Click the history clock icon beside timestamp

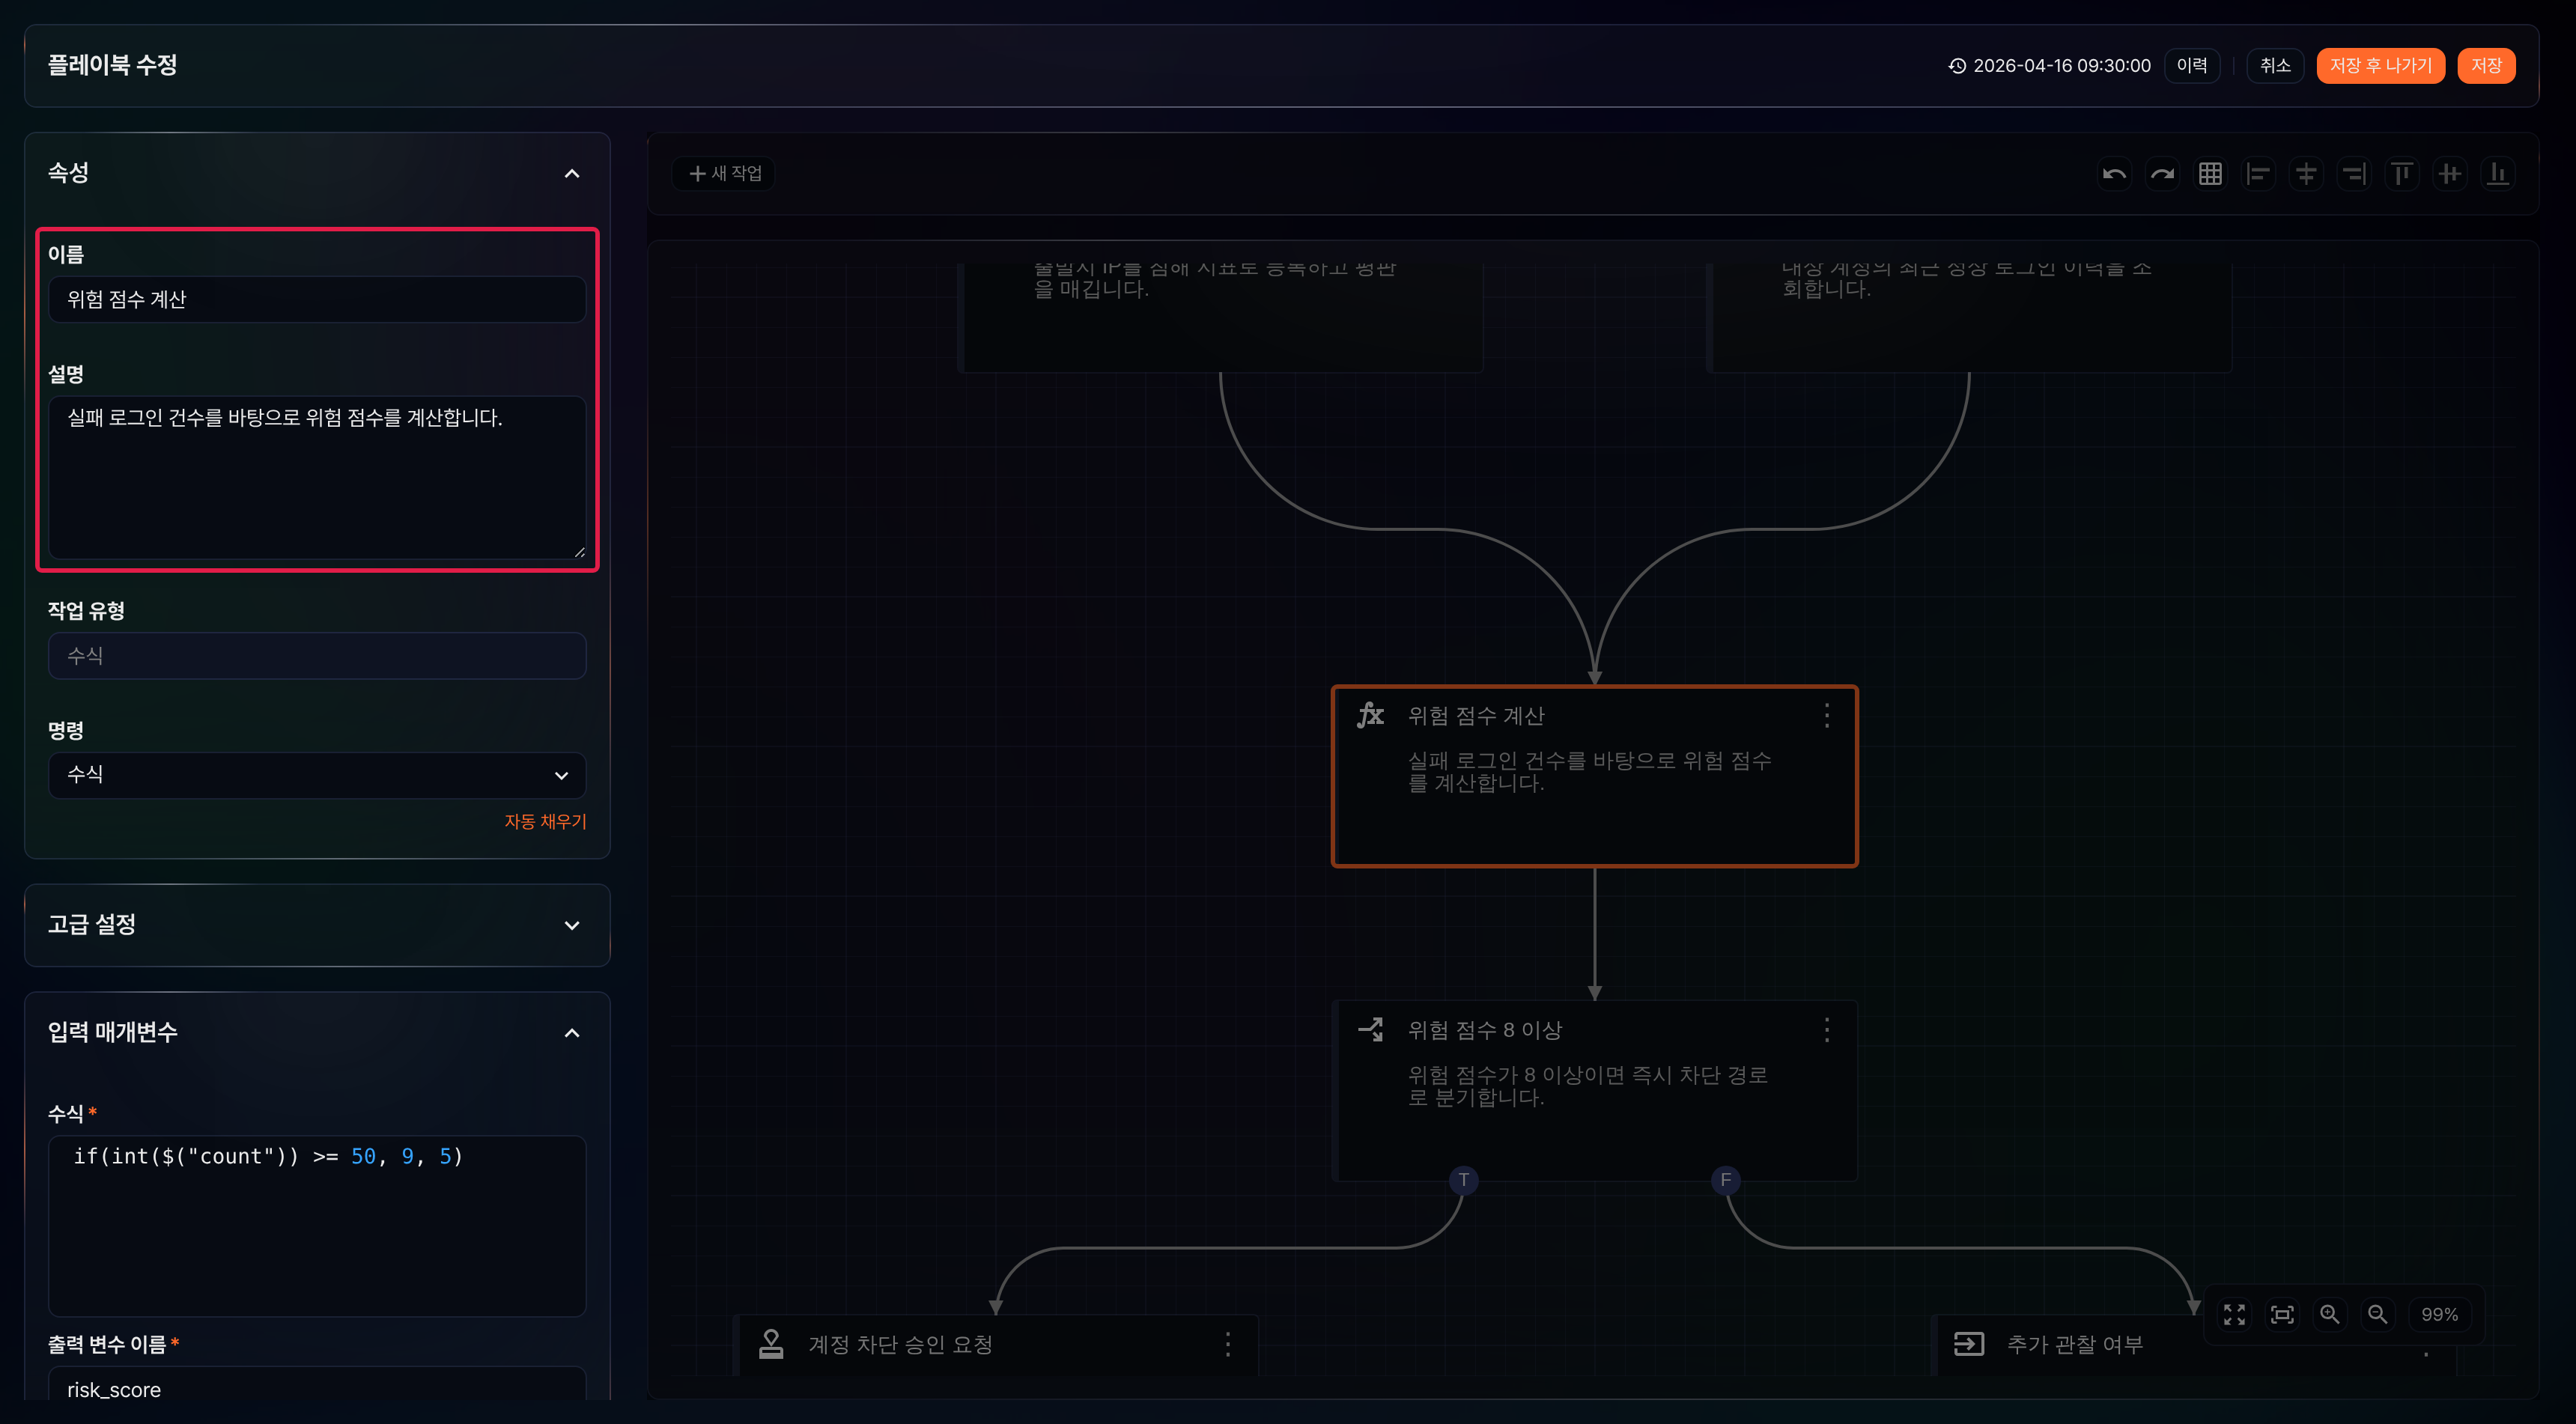(1958, 66)
